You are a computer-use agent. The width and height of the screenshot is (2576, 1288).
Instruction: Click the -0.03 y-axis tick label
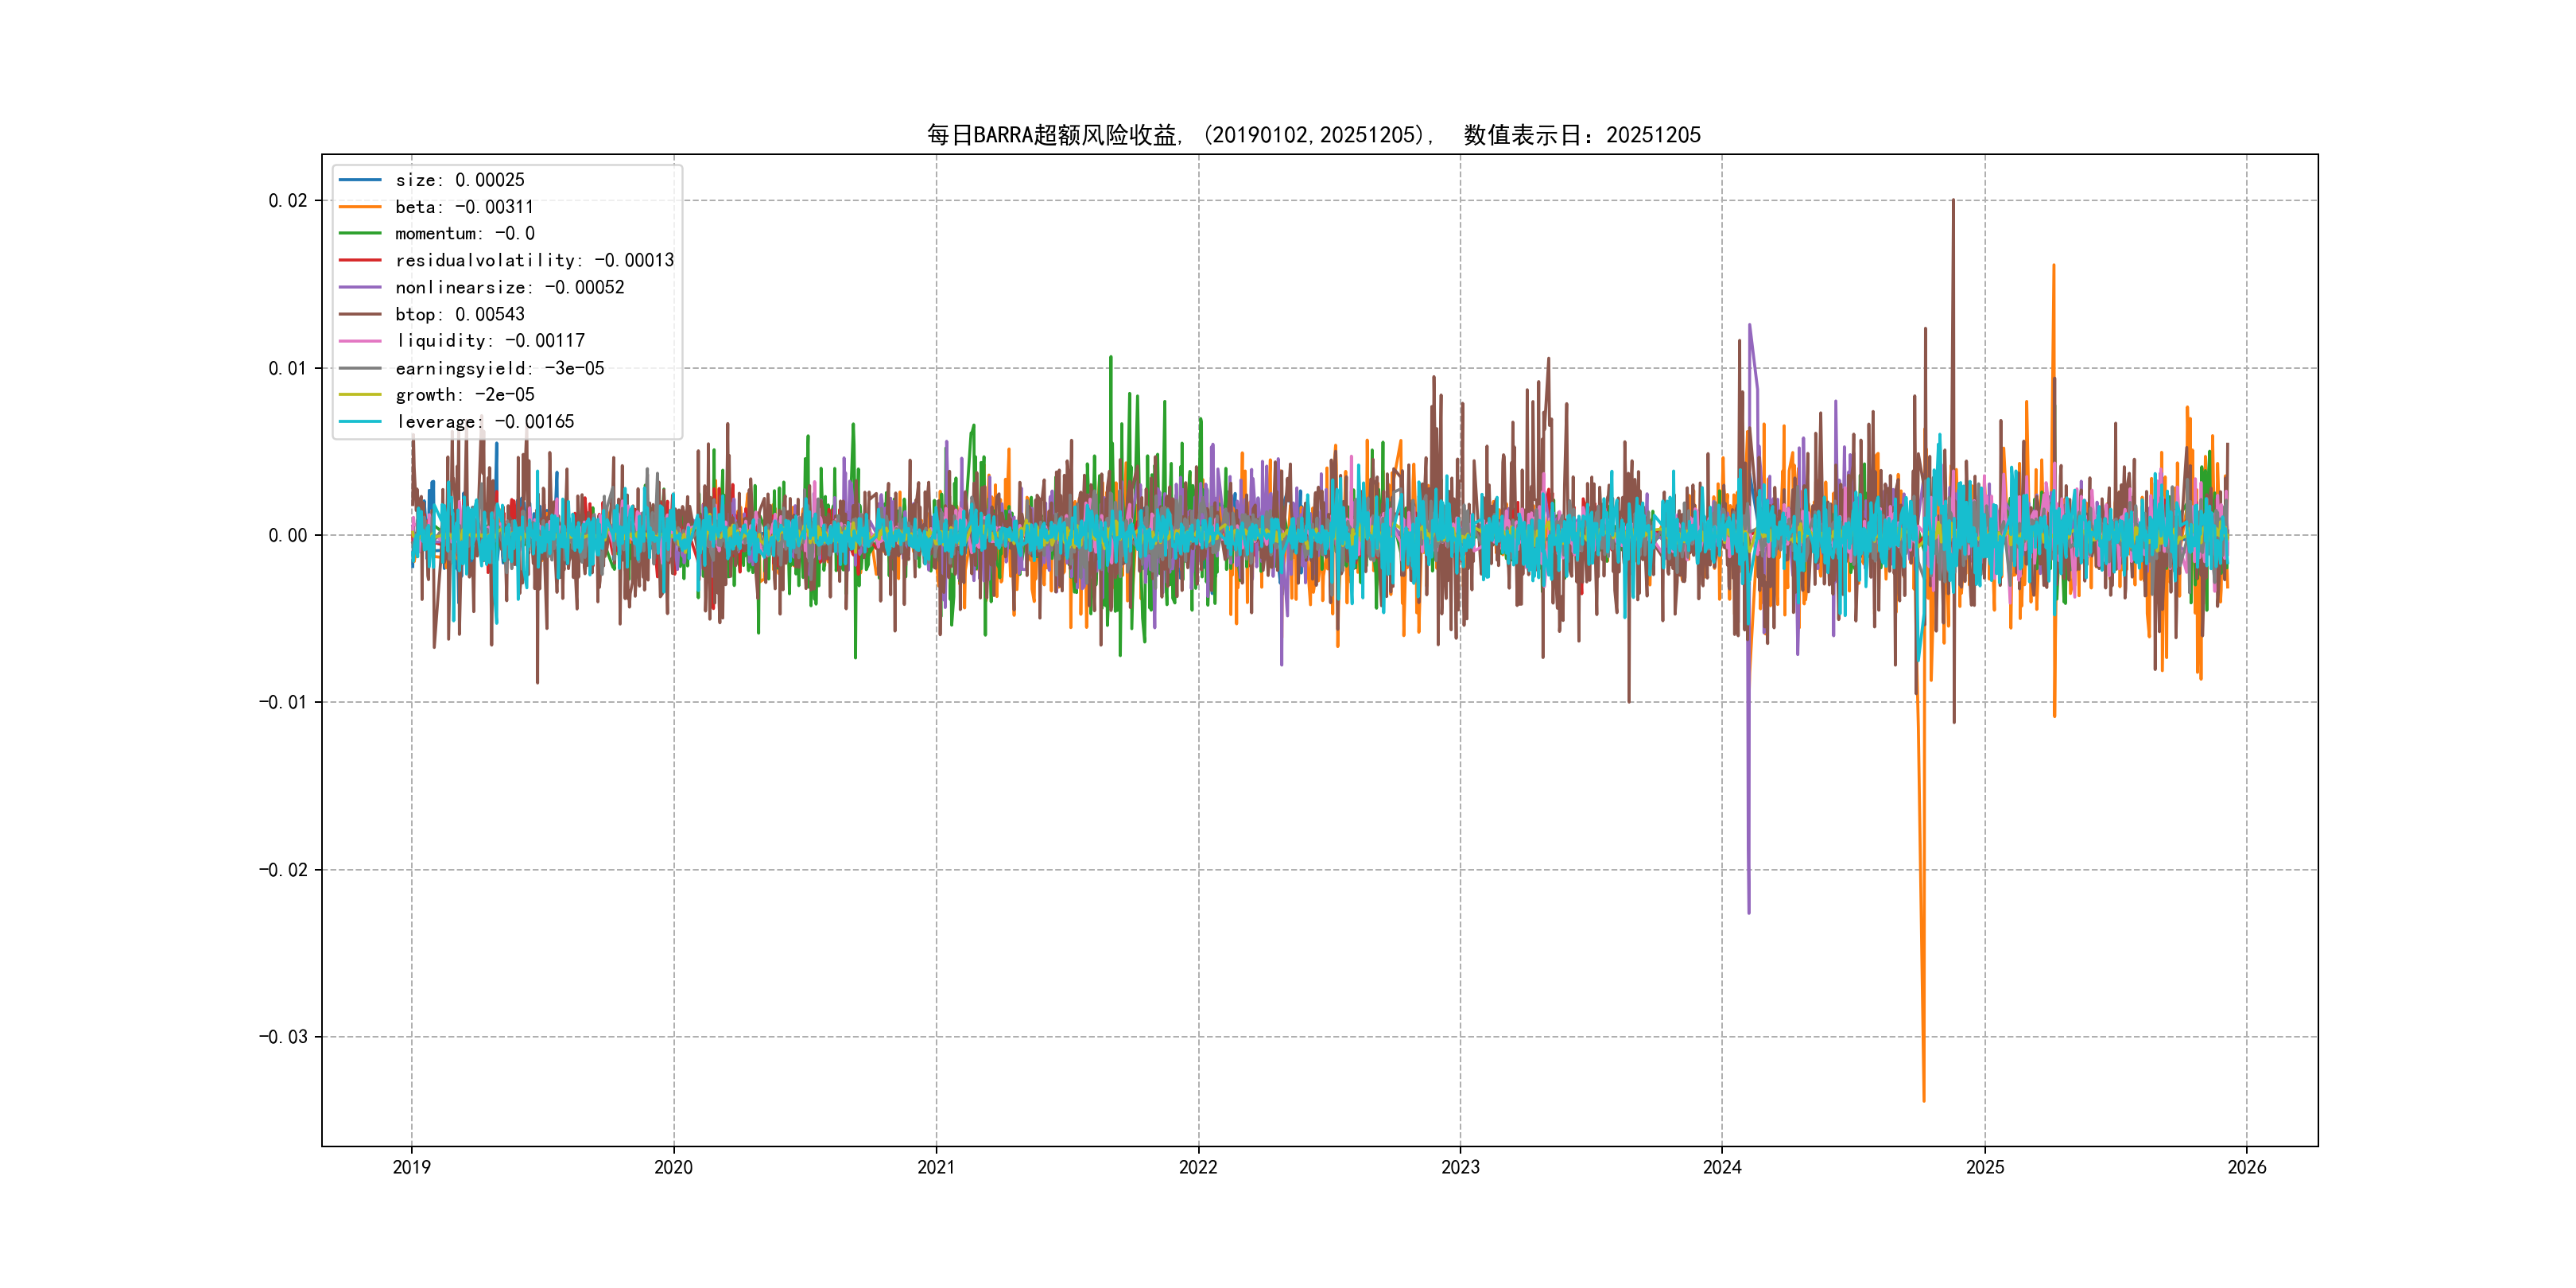[x=283, y=1037]
